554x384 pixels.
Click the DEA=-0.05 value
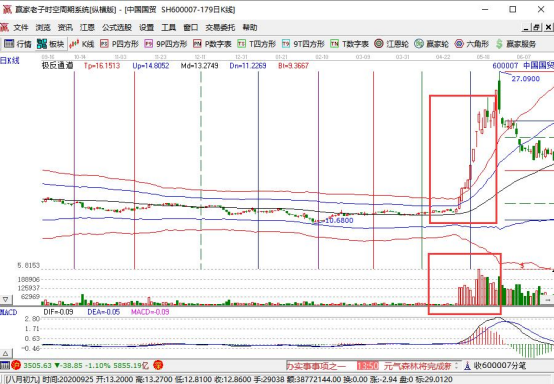tap(104, 312)
